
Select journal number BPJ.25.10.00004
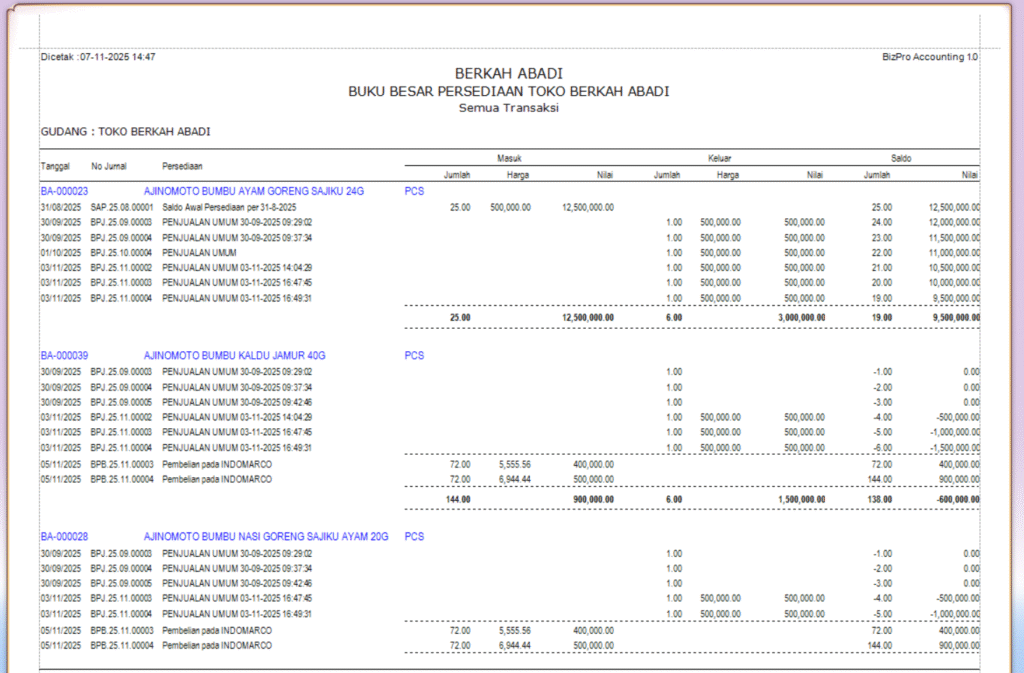pos(121,252)
